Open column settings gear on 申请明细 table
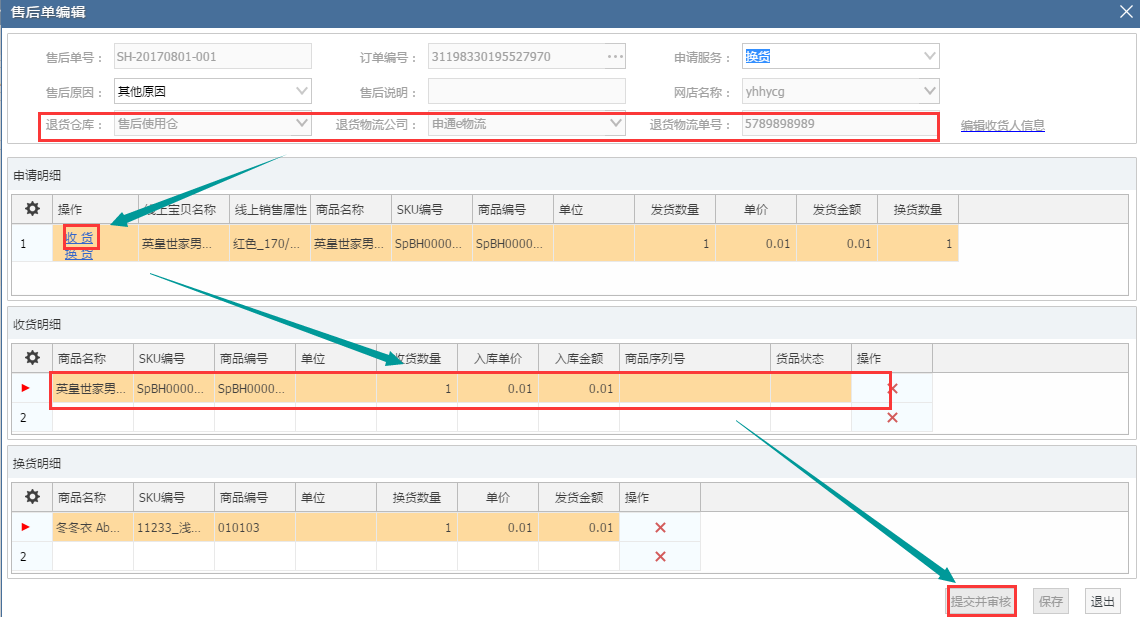 [x=33, y=208]
